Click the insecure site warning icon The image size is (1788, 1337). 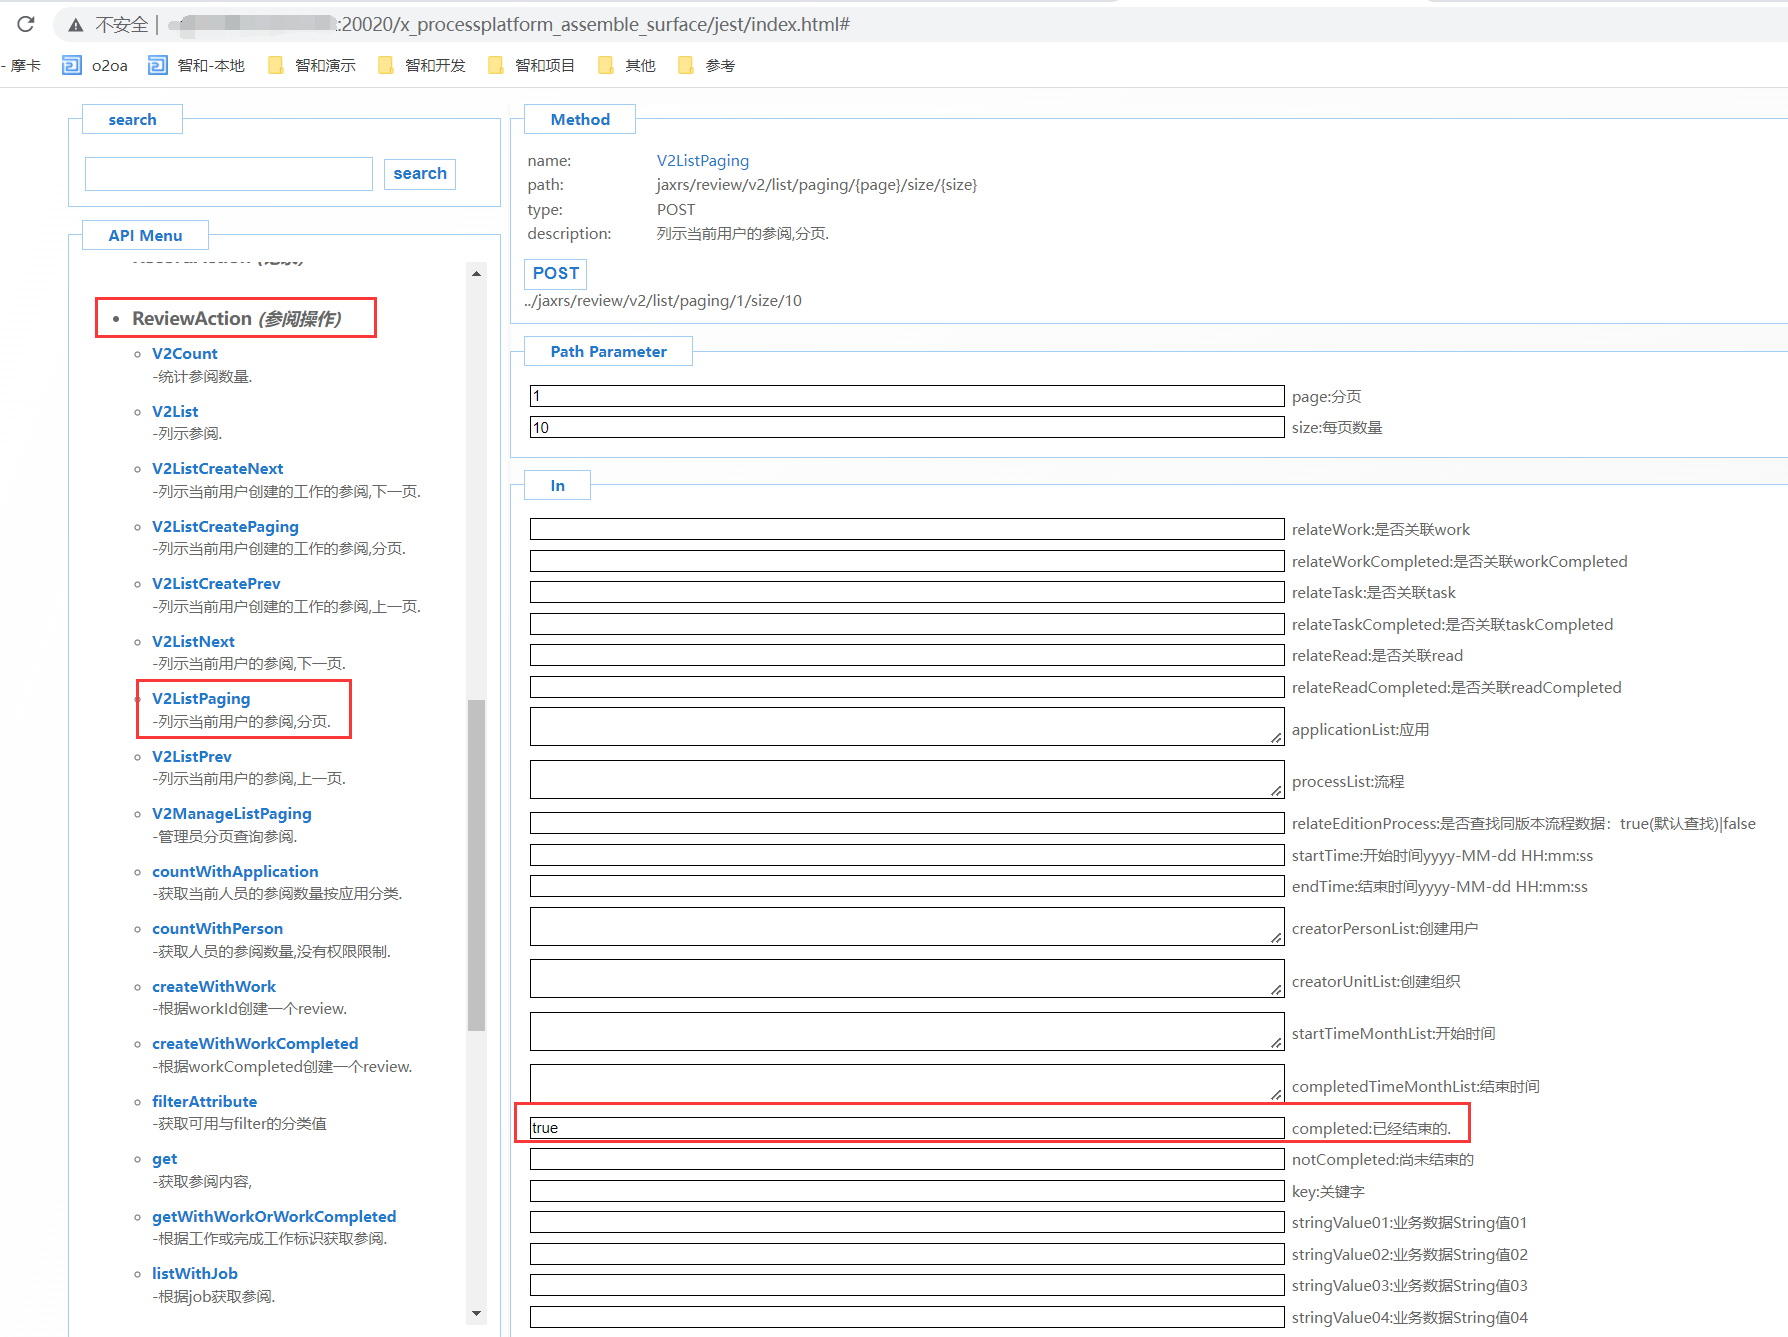[x=76, y=25]
